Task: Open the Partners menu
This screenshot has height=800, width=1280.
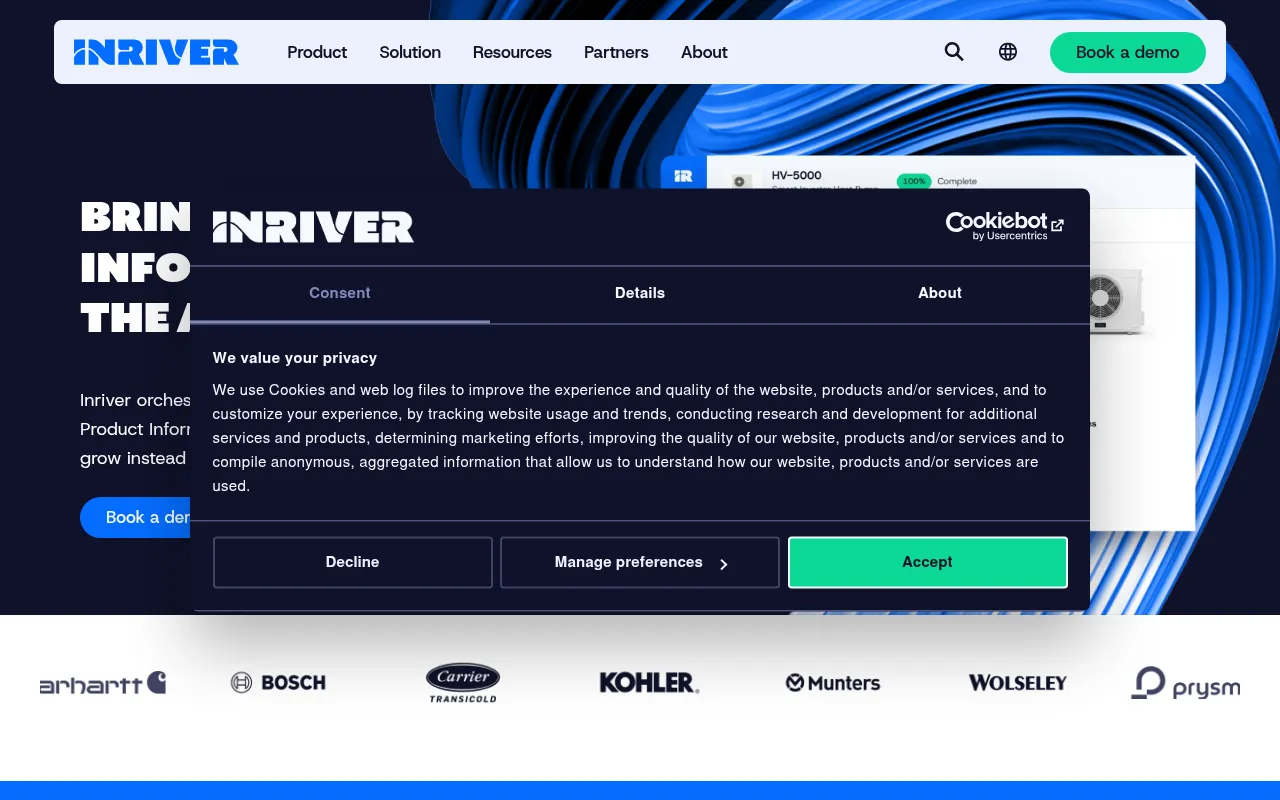Action: coord(616,52)
